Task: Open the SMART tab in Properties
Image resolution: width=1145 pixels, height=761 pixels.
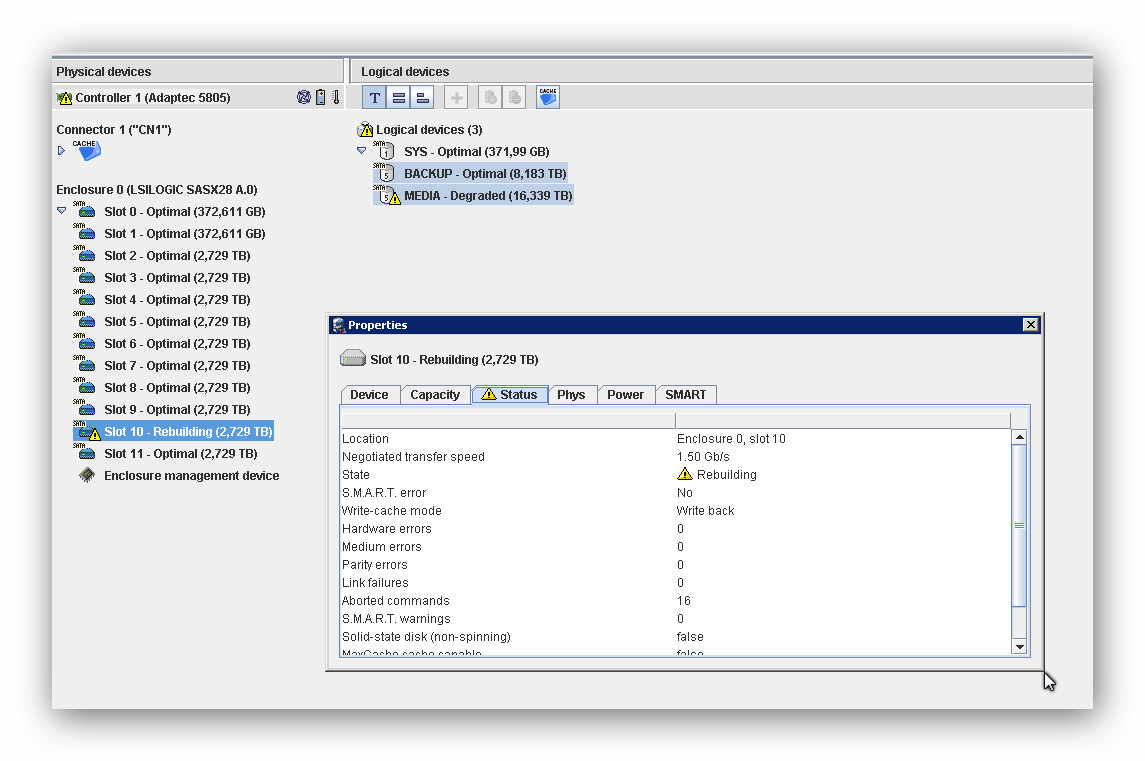Action: tap(685, 394)
